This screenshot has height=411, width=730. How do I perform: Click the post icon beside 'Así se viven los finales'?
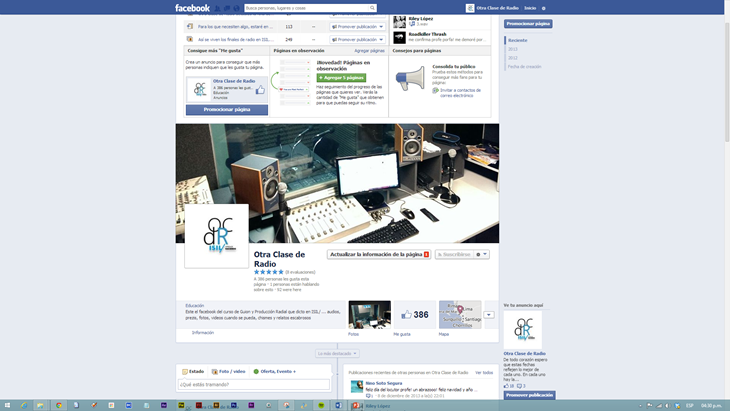click(189, 39)
